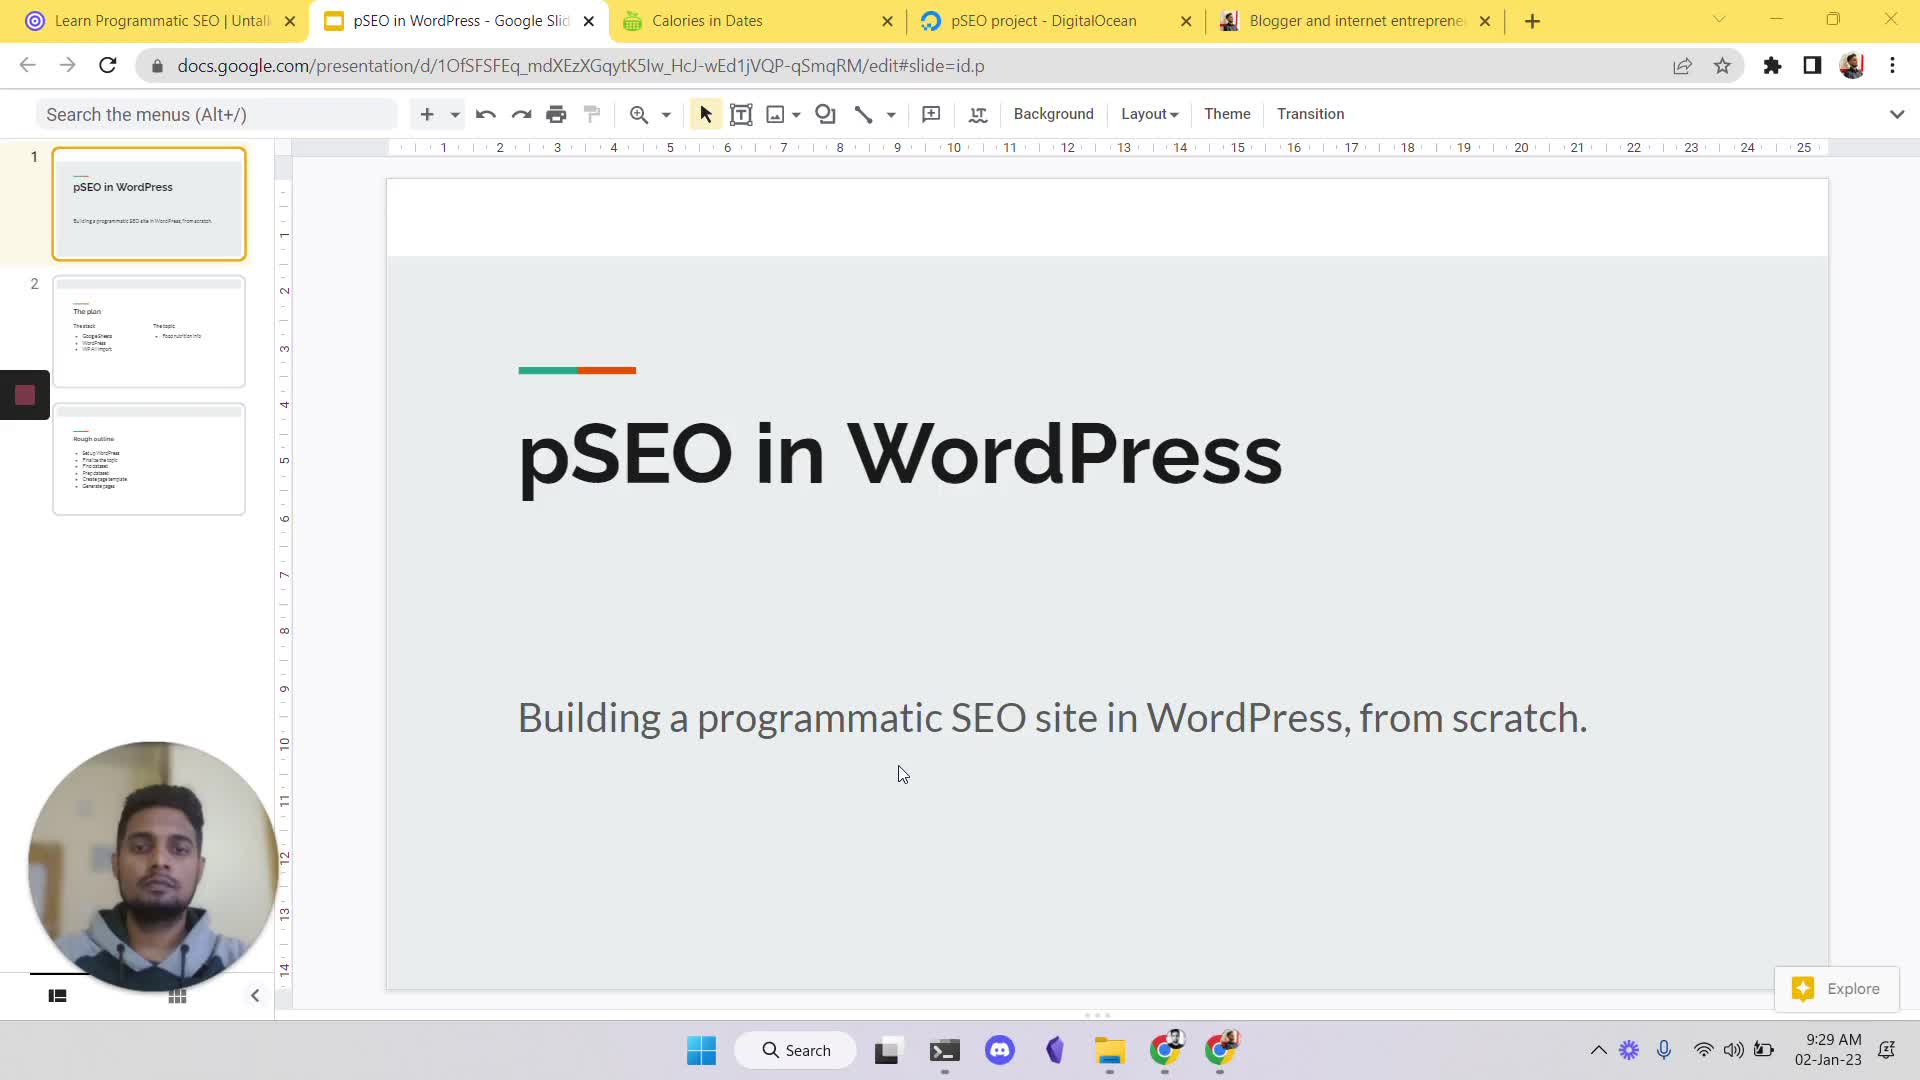Open Discord from the taskbar
Image resolution: width=1920 pixels, height=1080 pixels.
coord(1000,1050)
